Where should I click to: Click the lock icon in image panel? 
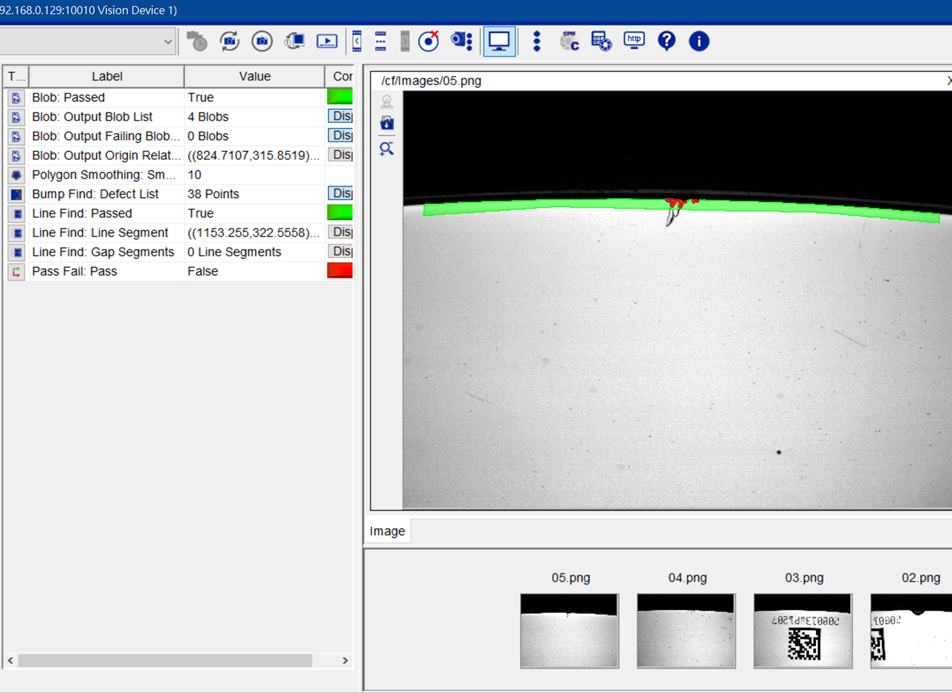386,123
